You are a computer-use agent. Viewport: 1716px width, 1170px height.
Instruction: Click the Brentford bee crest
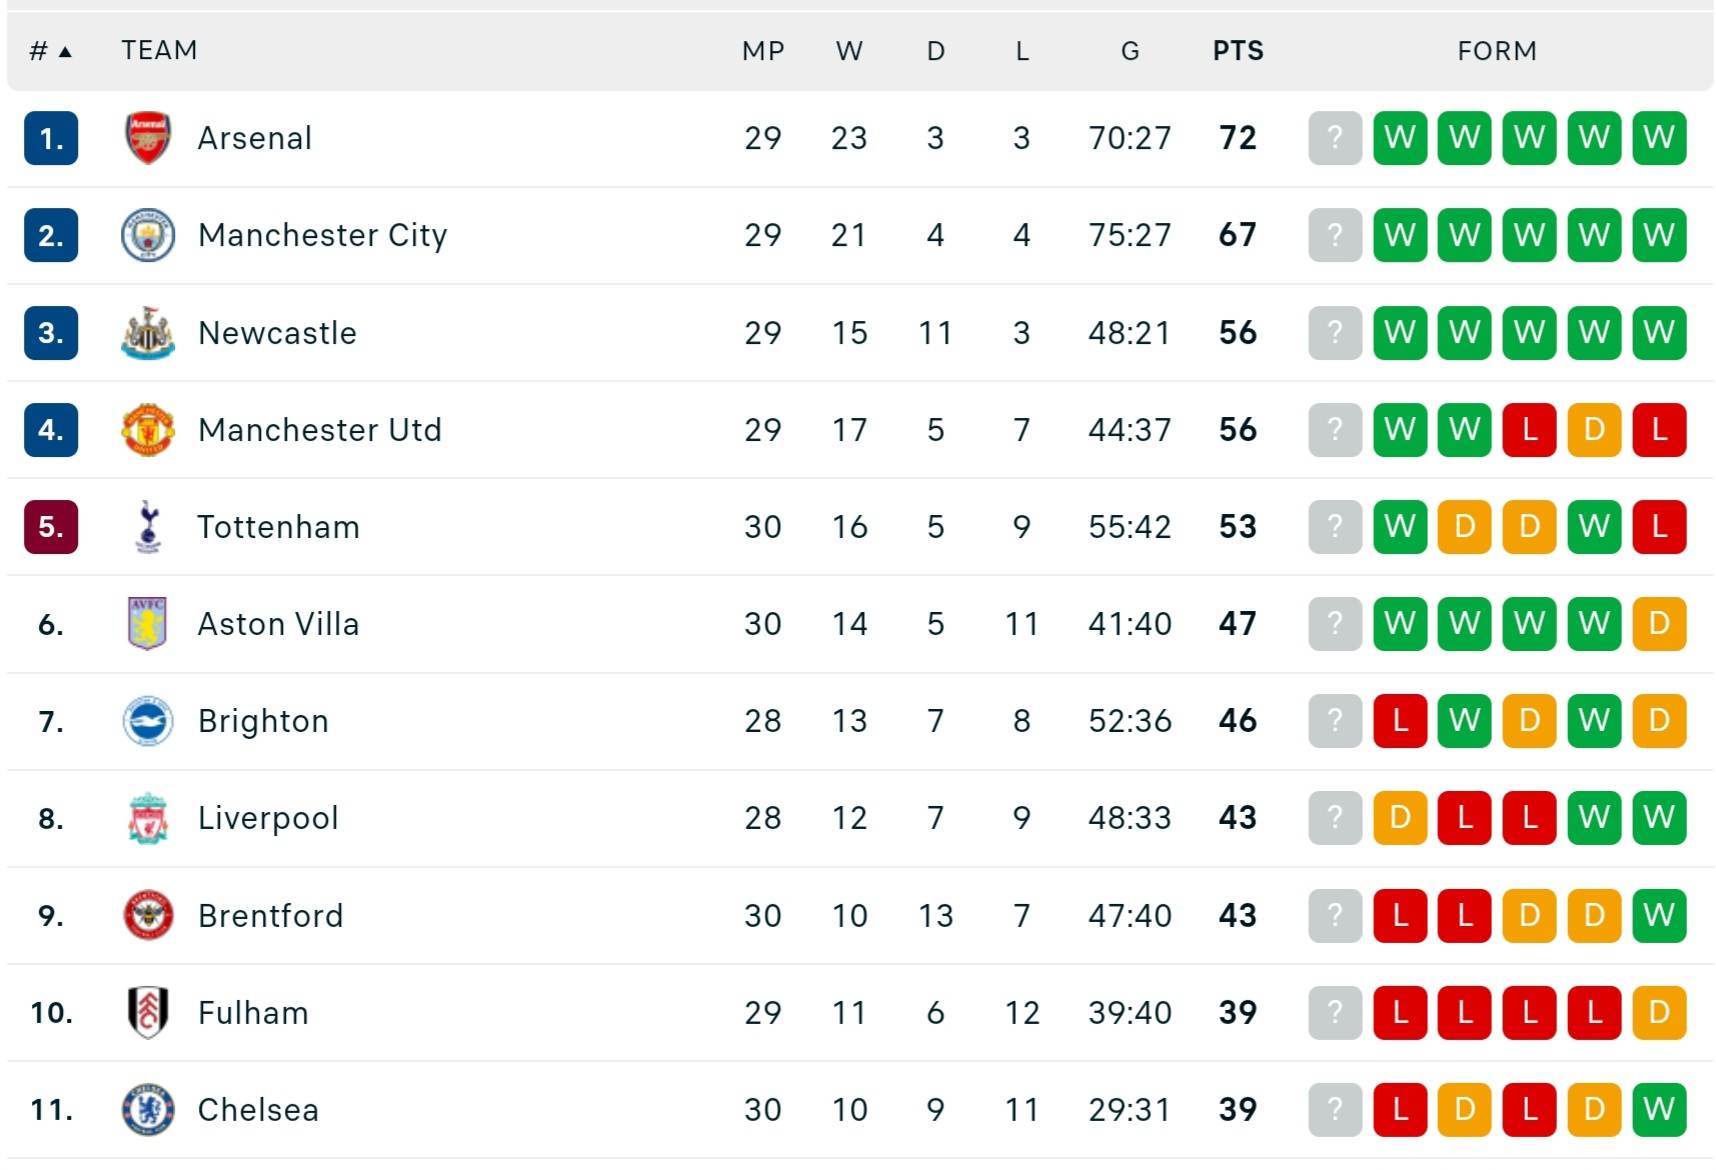click(x=148, y=915)
